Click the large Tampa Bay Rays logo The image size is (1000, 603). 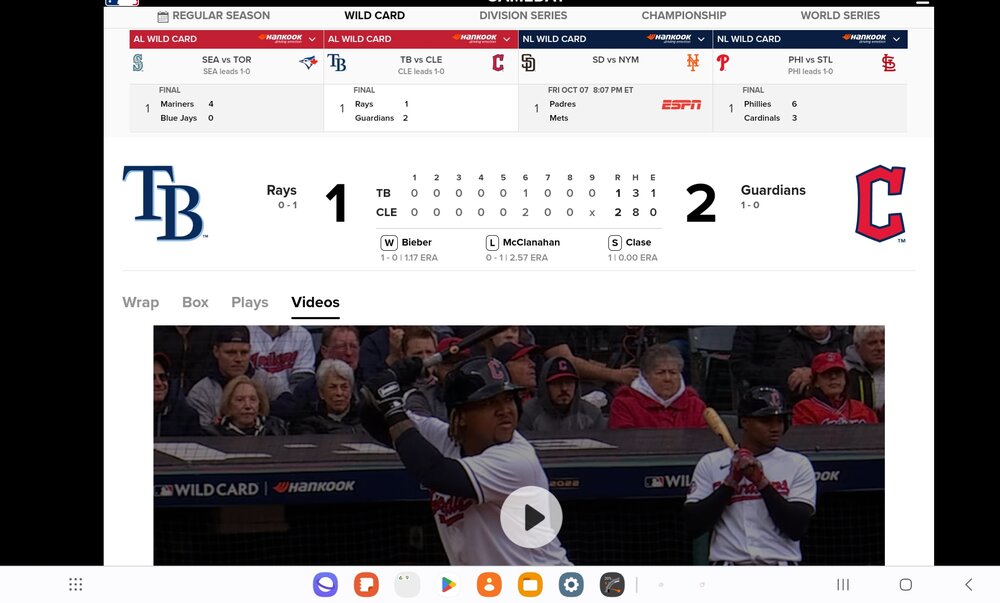coord(164,203)
